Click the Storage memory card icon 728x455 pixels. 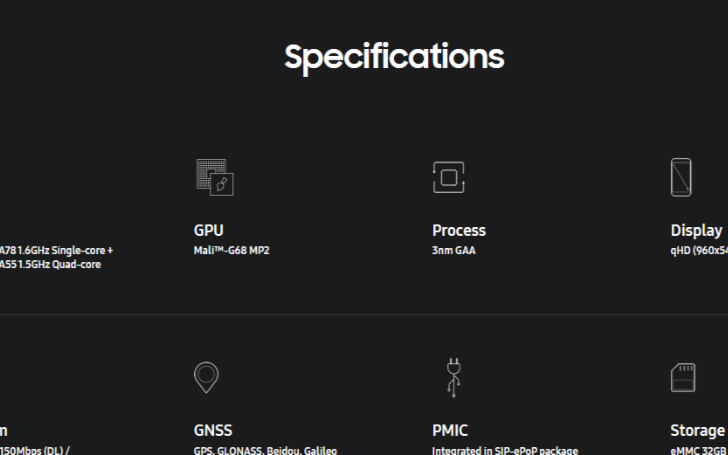click(683, 377)
